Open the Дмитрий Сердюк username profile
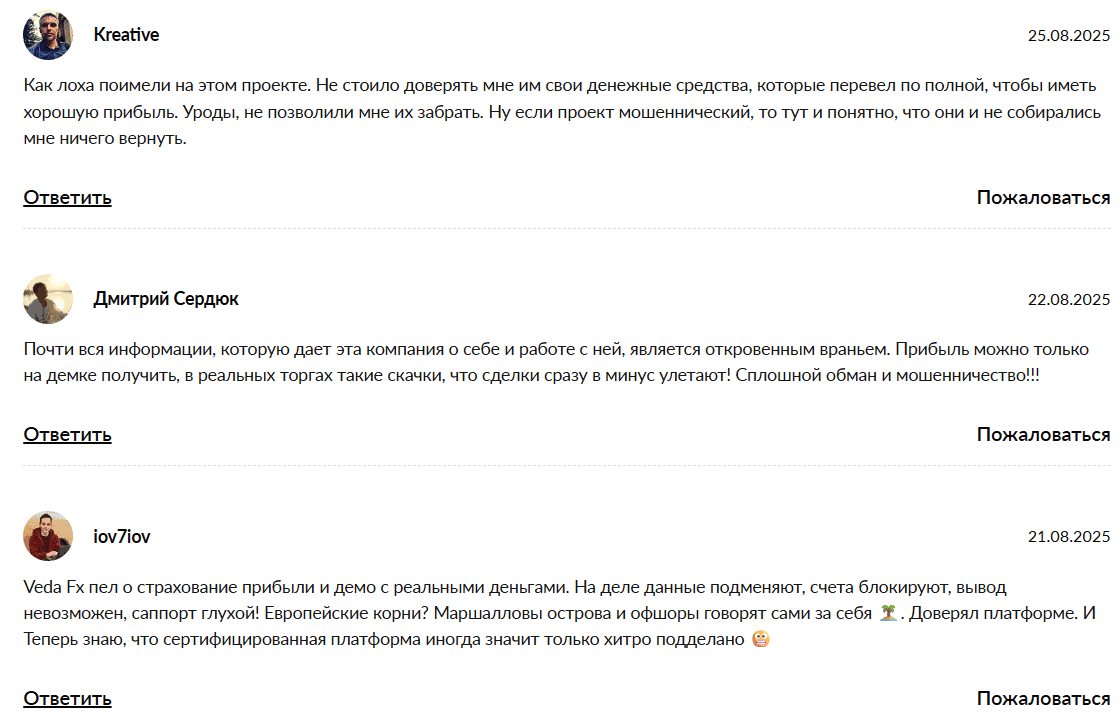Image resolution: width=1120 pixels, height=713 pixels. click(x=165, y=299)
